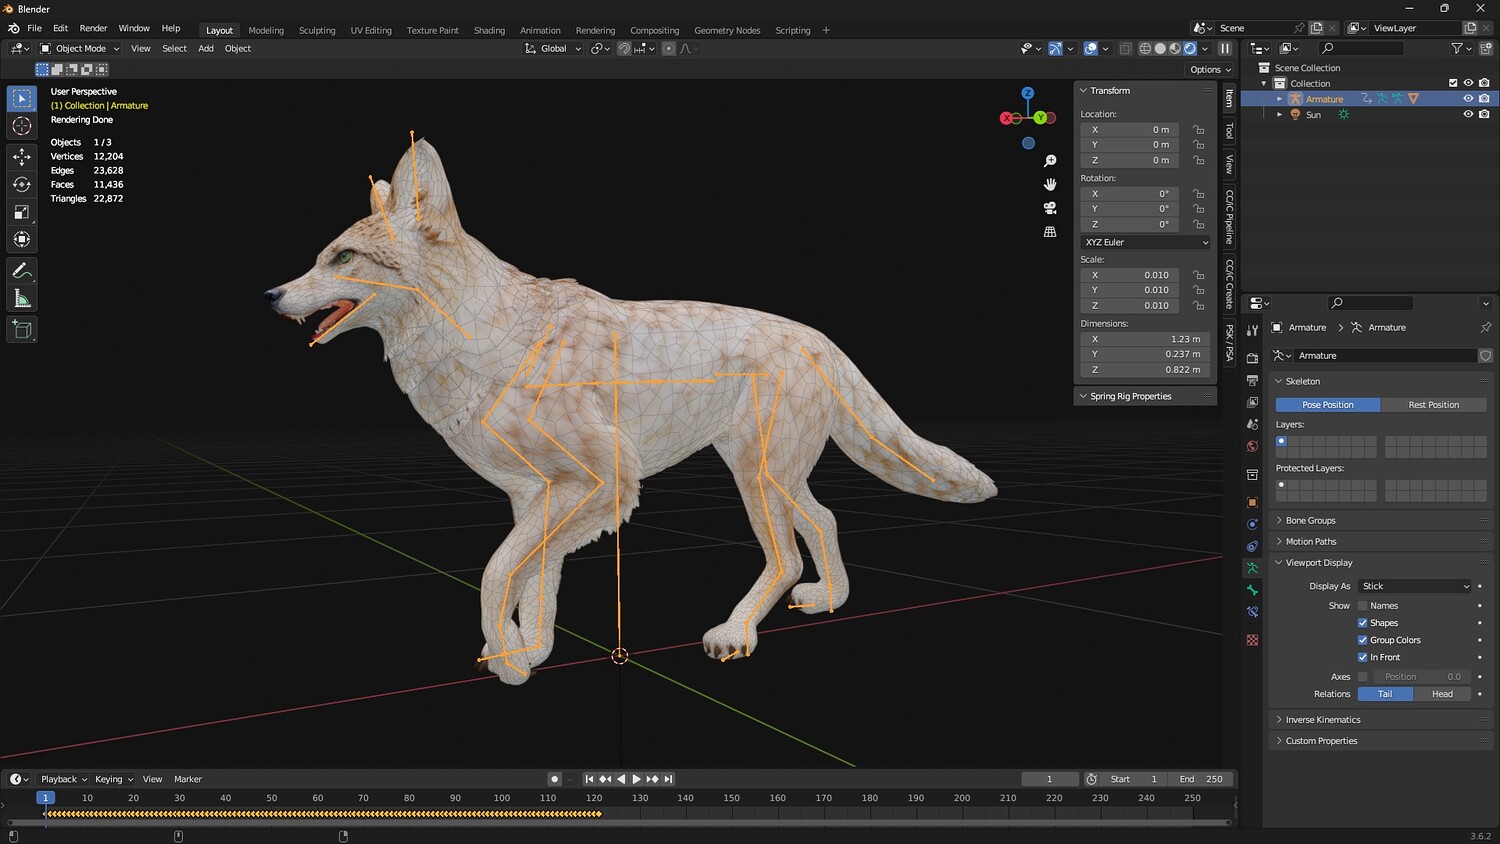The height and width of the screenshot is (844, 1500).
Task: Switch skeleton to Rest Position
Action: 1433,405
